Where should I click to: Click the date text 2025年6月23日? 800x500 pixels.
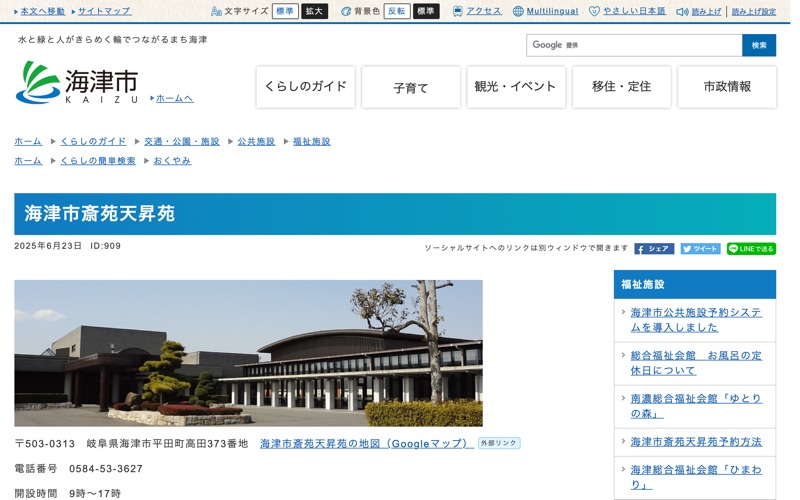48,246
